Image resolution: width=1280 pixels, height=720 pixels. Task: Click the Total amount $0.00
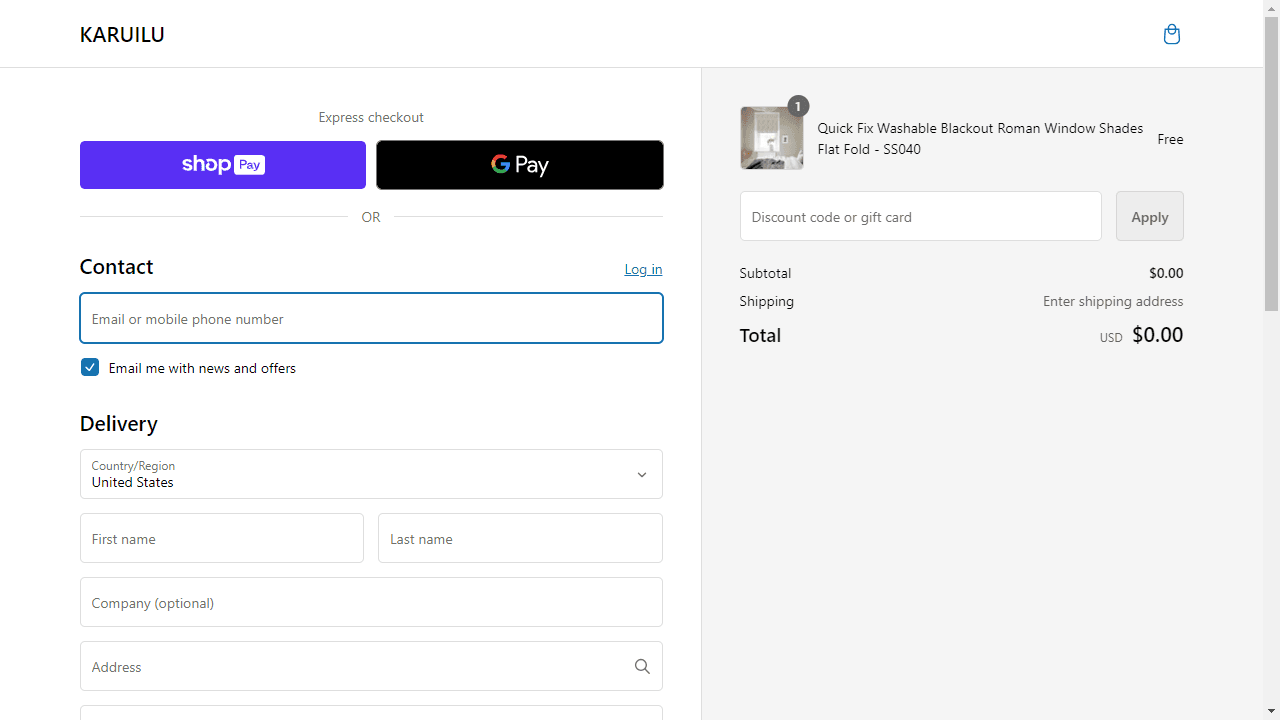point(1157,335)
